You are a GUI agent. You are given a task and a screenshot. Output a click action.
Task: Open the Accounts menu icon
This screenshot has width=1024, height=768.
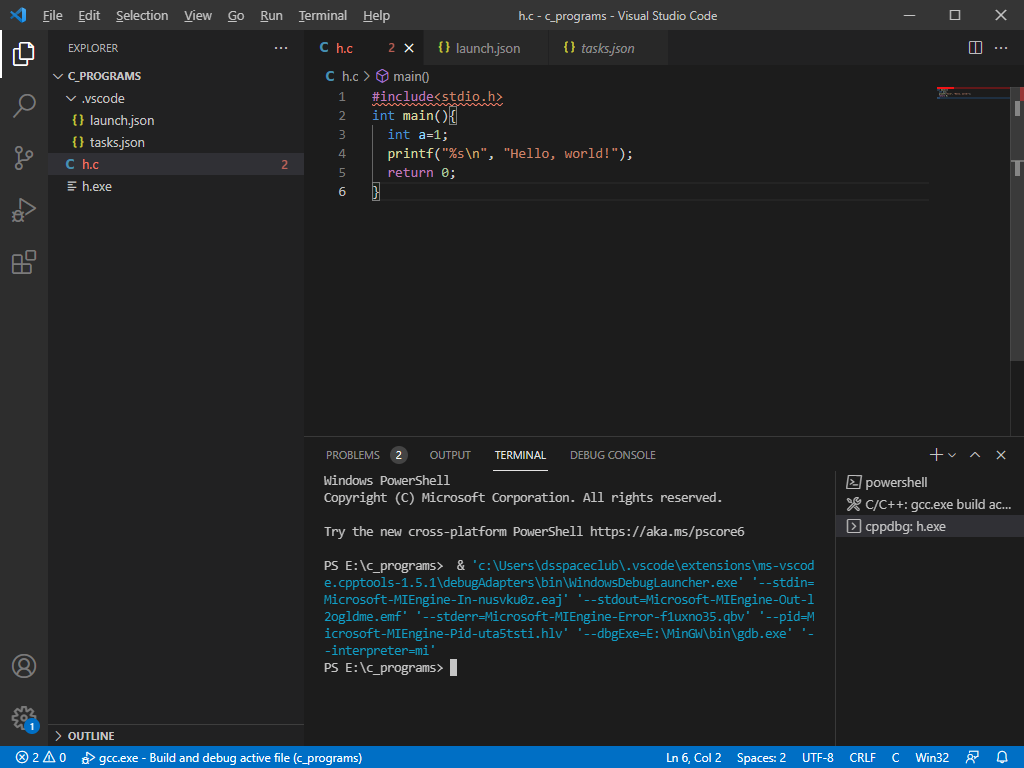point(24,666)
